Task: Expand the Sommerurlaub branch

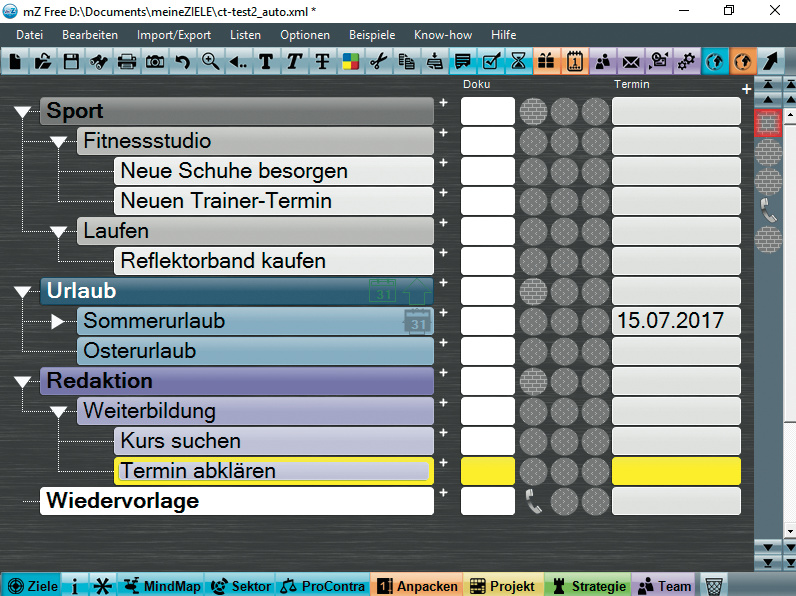Action: coord(57,321)
